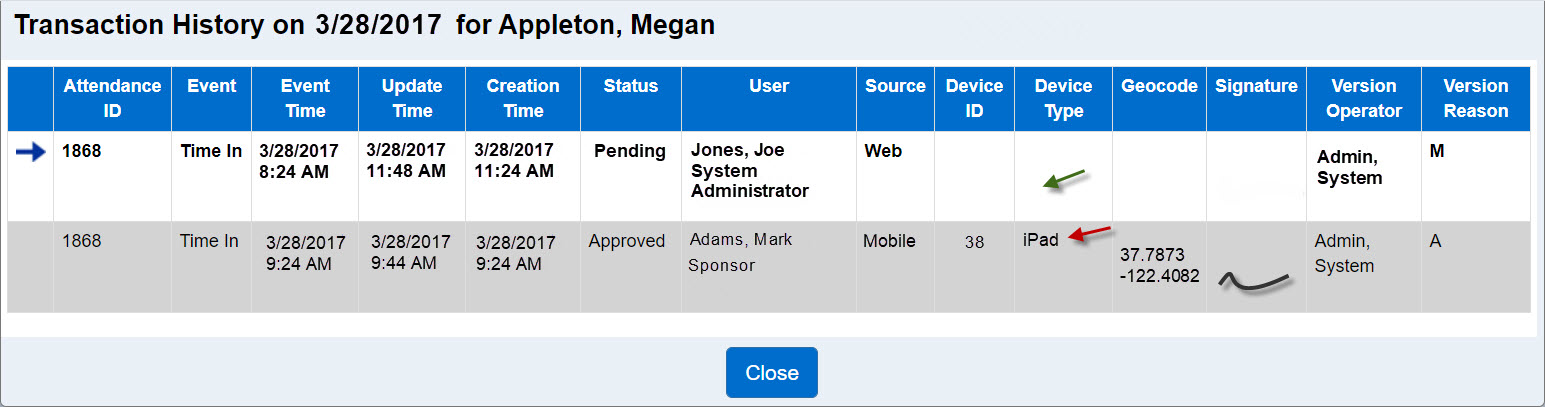Select the Attendance ID column header
Image resolution: width=1545 pixels, height=407 pixels.
(112, 98)
